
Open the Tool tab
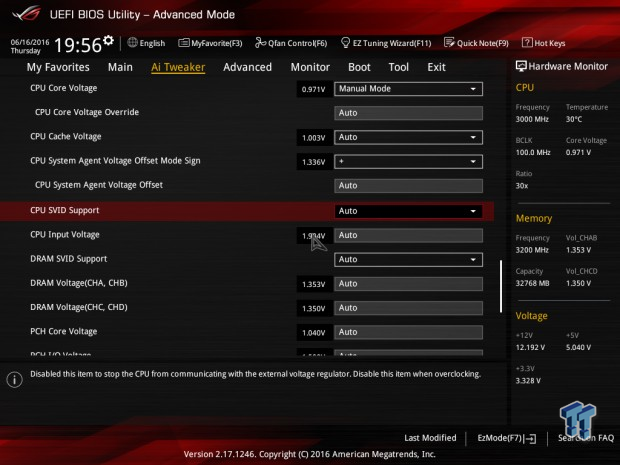(x=399, y=67)
